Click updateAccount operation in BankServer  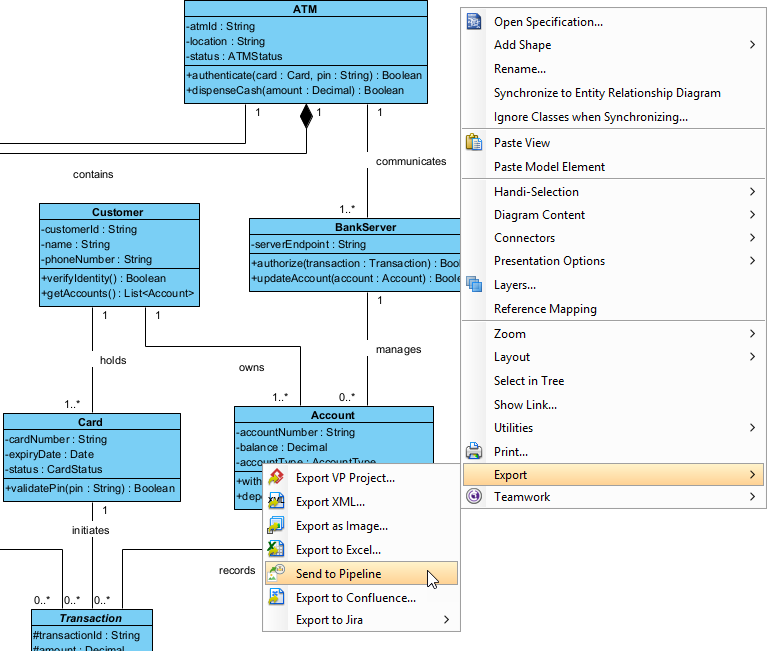356,278
